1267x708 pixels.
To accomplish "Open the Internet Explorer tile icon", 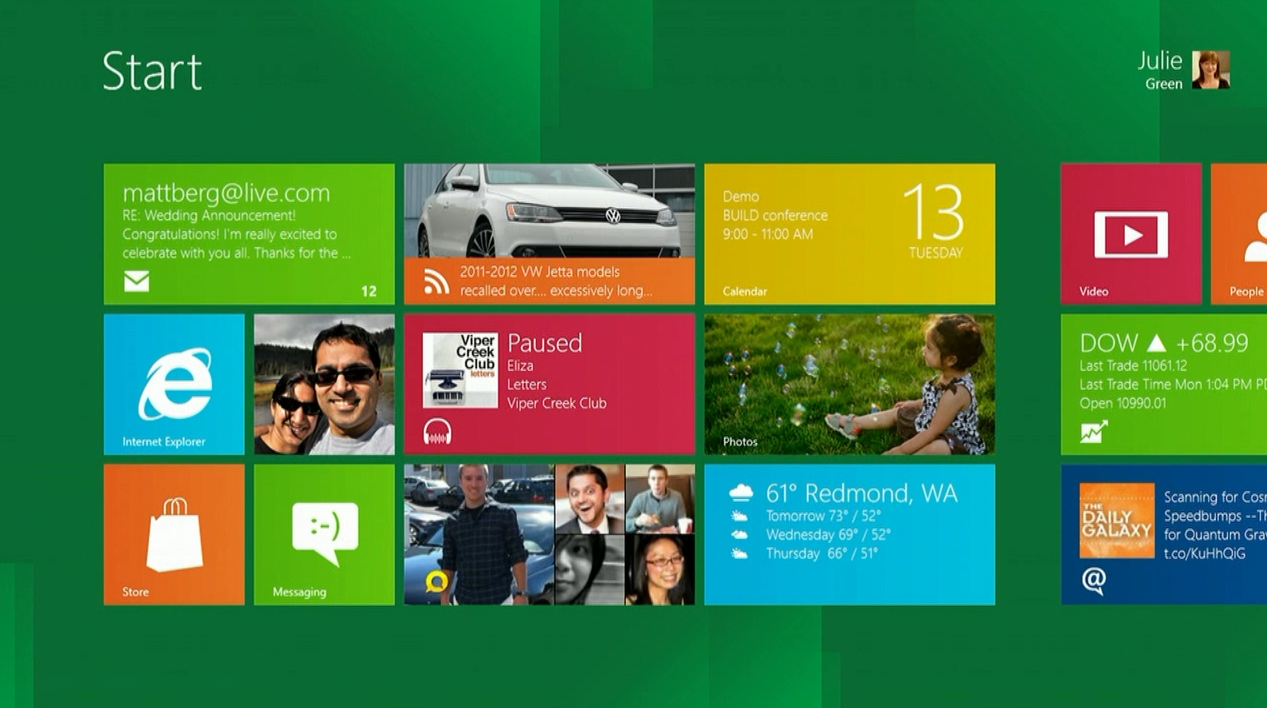I will (175, 384).
